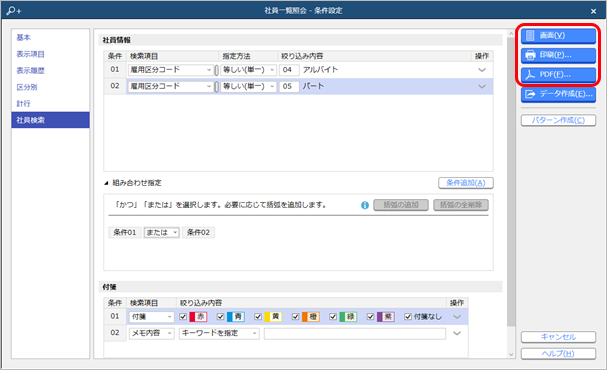Click the blue 青 color swatch

coord(236,317)
